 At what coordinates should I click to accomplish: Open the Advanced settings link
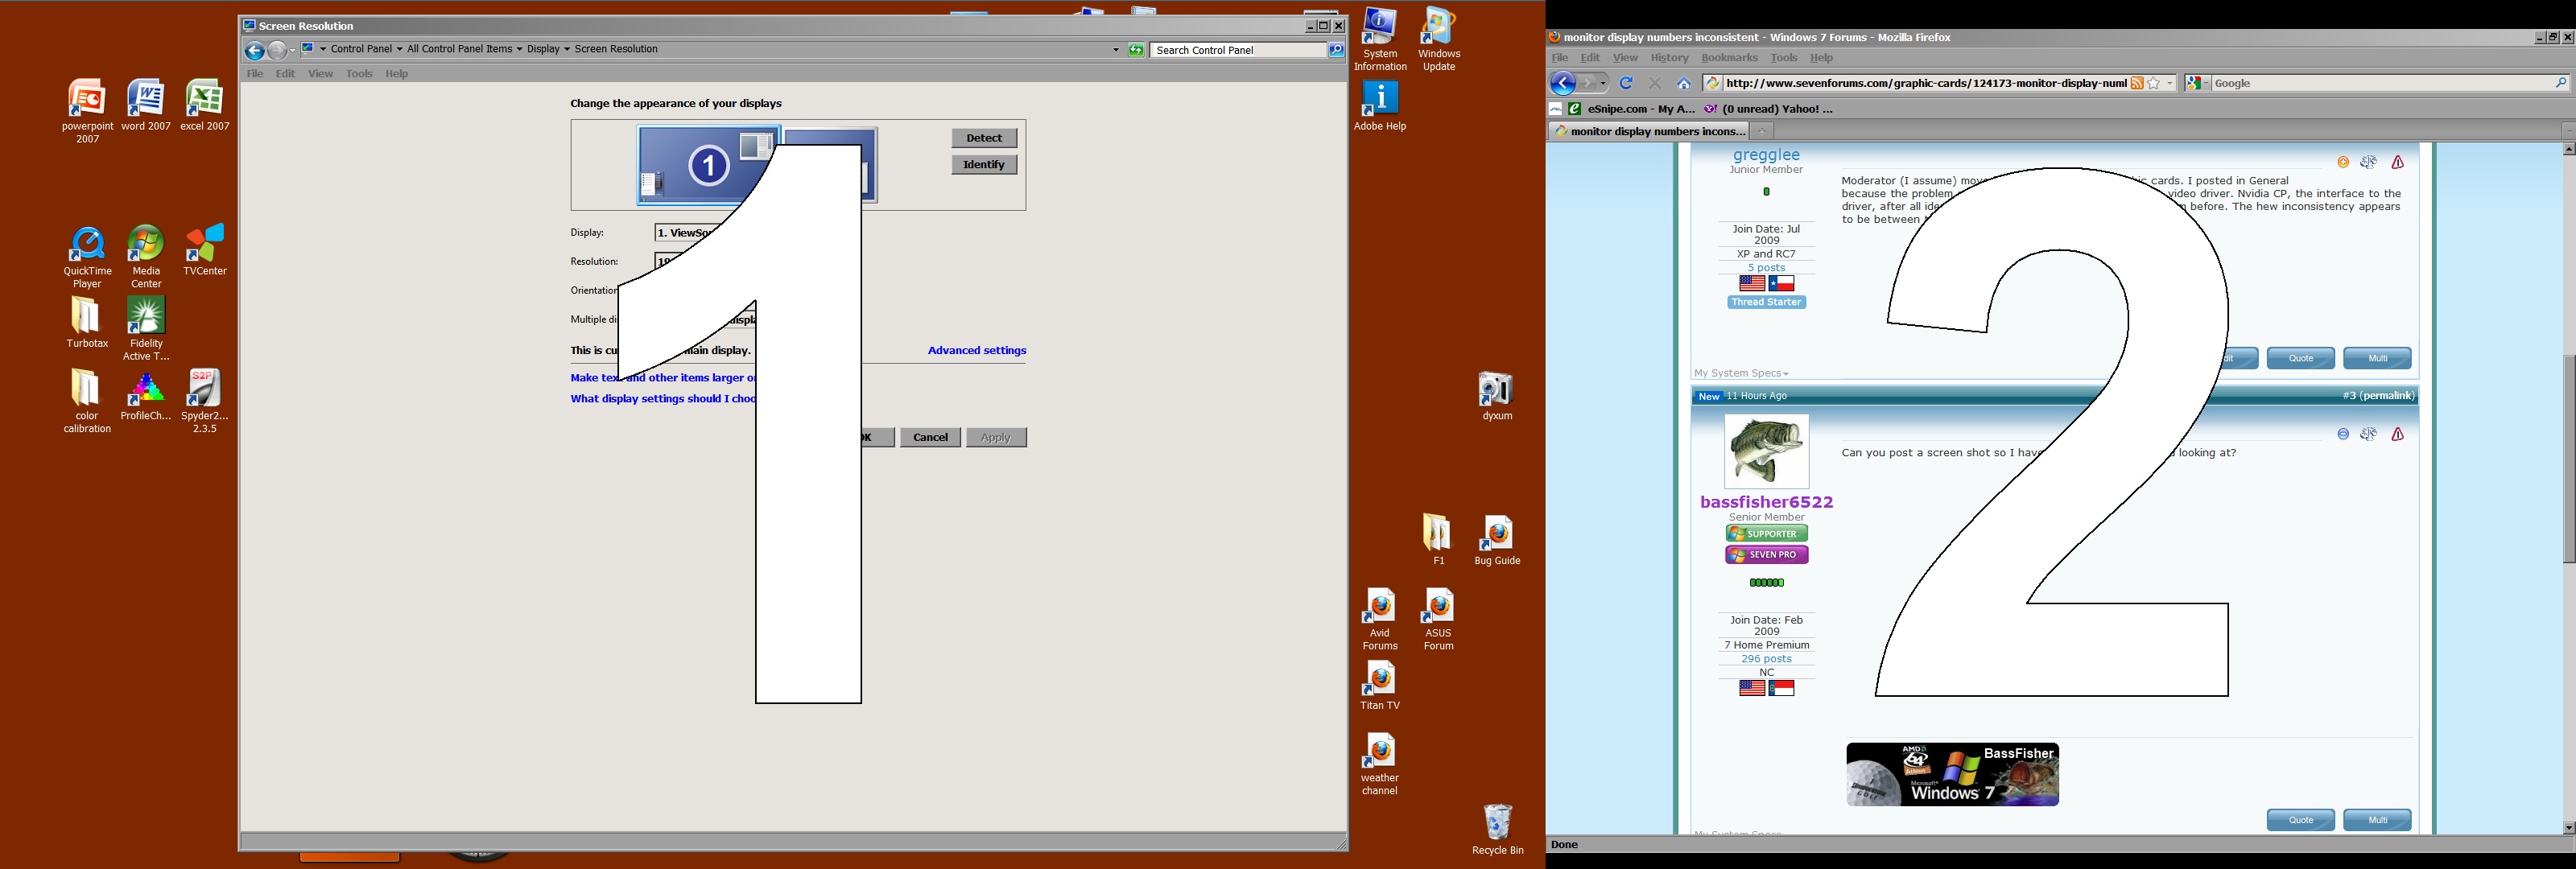(977, 350)
